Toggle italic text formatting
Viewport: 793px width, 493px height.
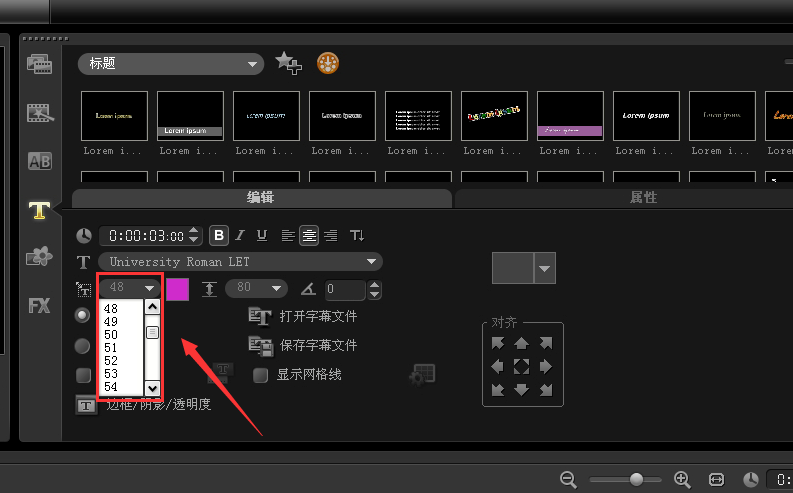[240, 235]
